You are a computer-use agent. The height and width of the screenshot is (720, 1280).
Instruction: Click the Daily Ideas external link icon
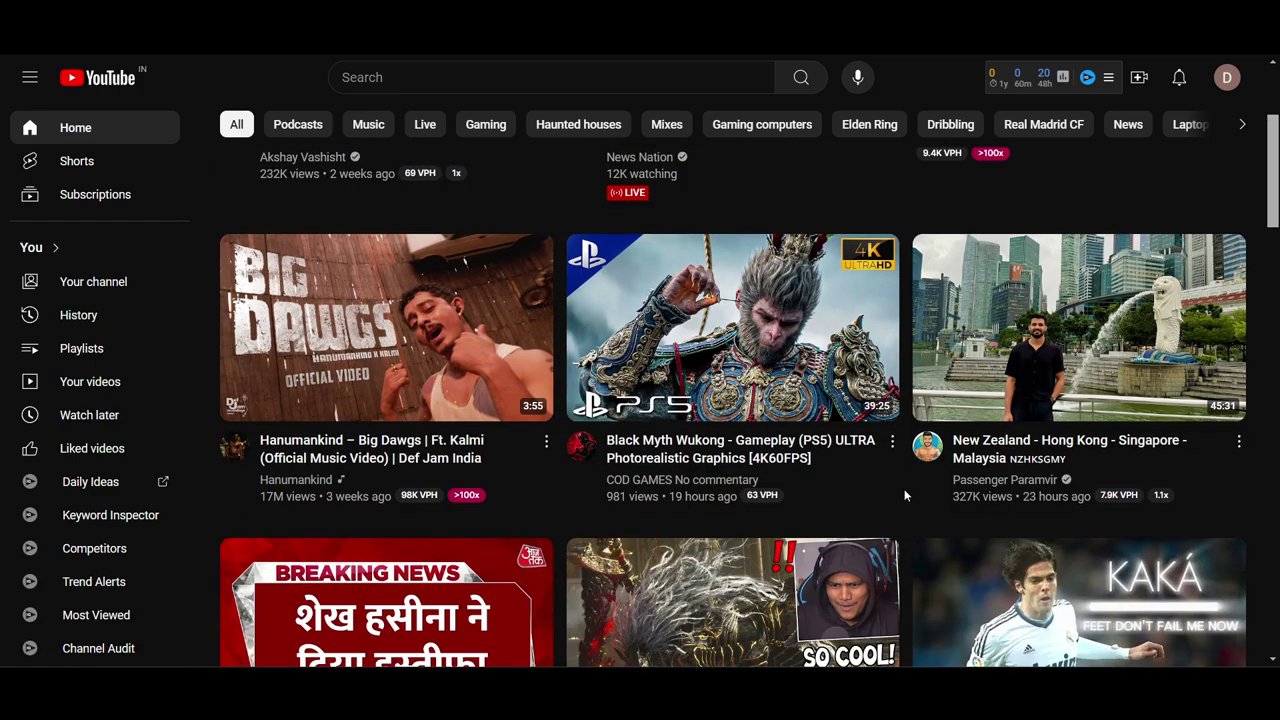point(163,481)
